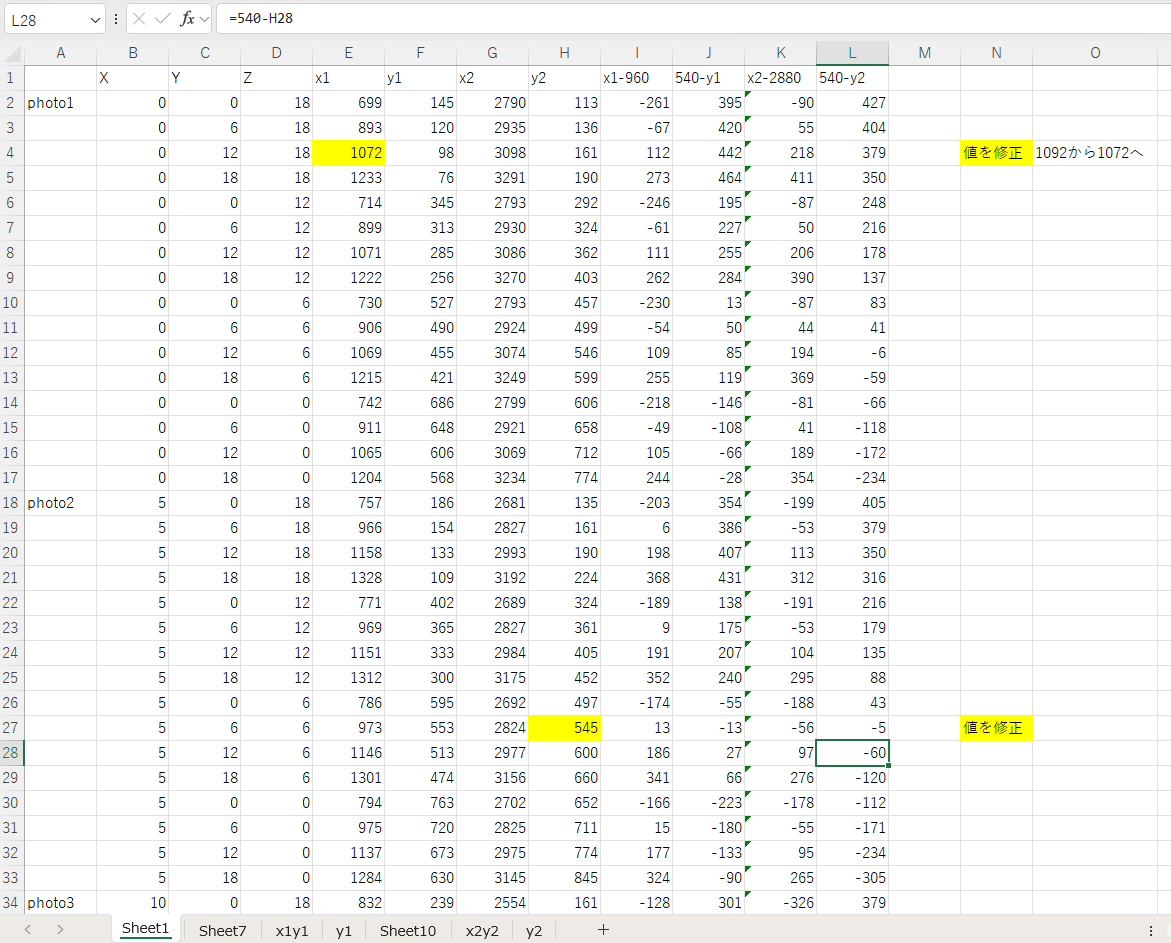1171x943 pixels.
Task: Select column header L
Action: 852,53
